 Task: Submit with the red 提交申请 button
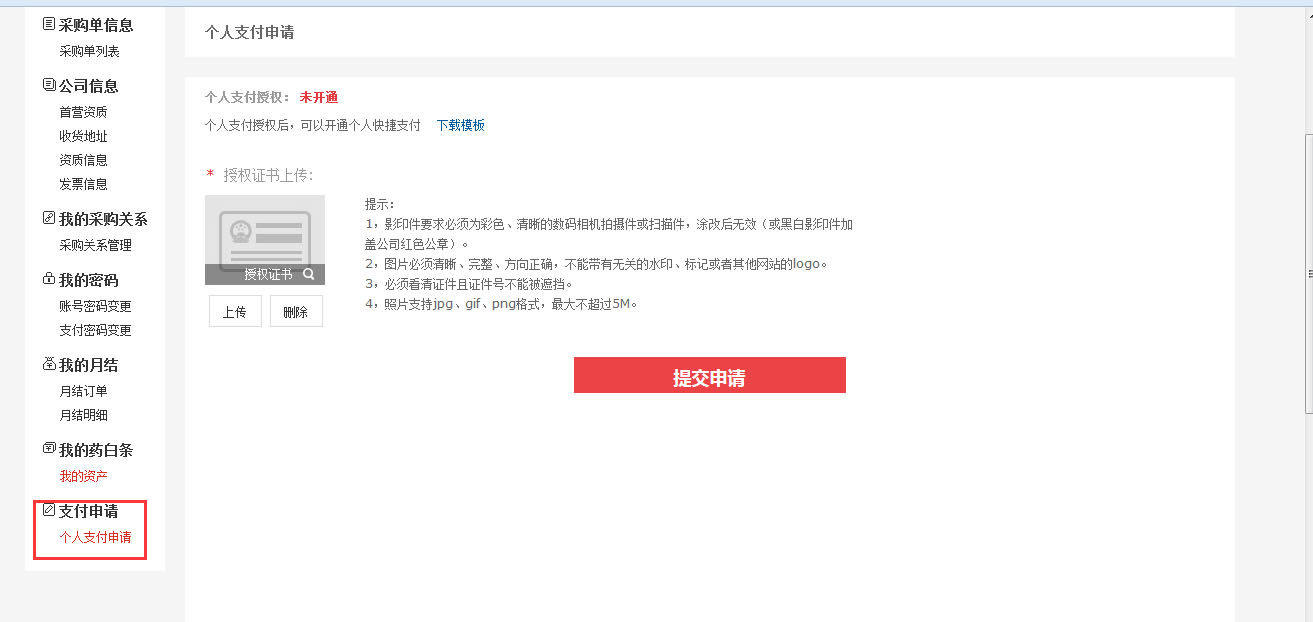coord(709,375)
